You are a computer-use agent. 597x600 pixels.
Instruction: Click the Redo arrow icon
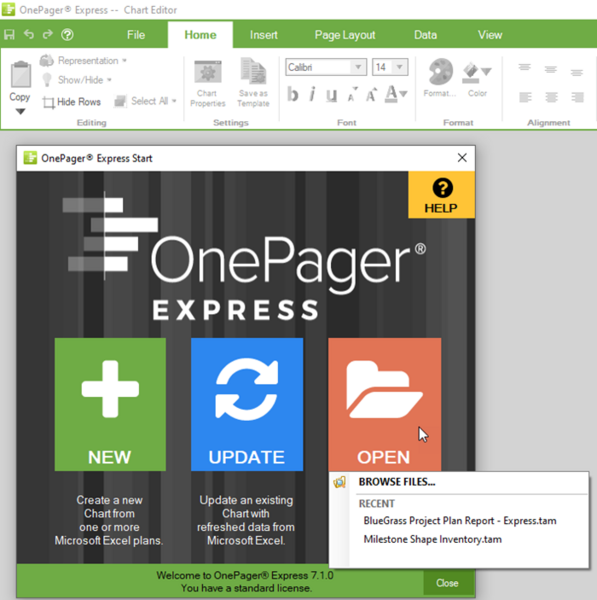tap(48, 34)
